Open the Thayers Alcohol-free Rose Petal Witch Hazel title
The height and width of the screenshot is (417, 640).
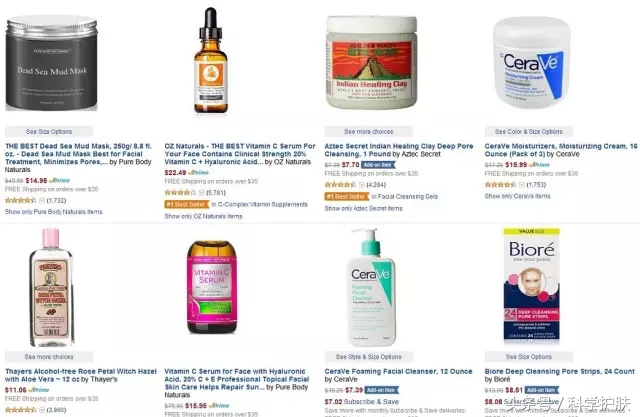[80, 375]
